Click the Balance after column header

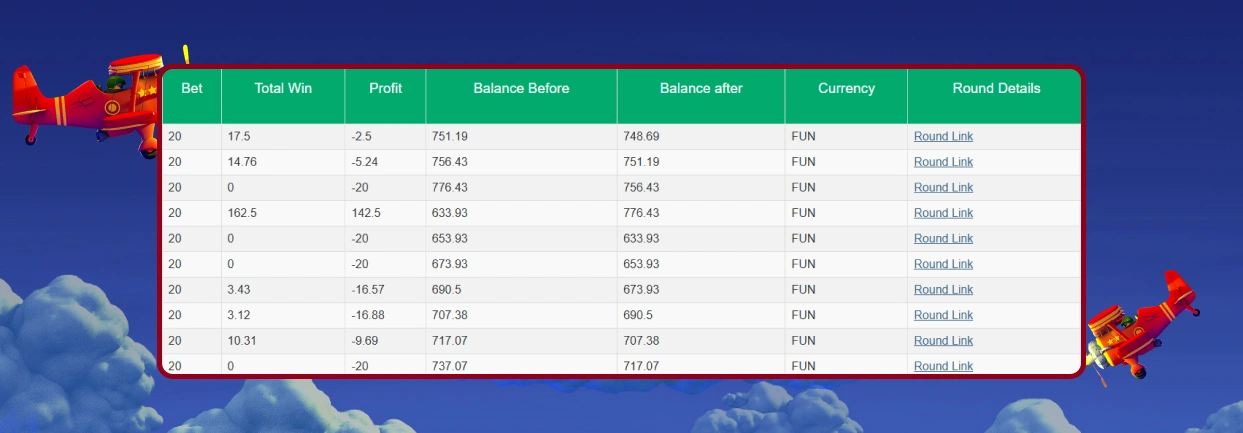coord(701,89)
